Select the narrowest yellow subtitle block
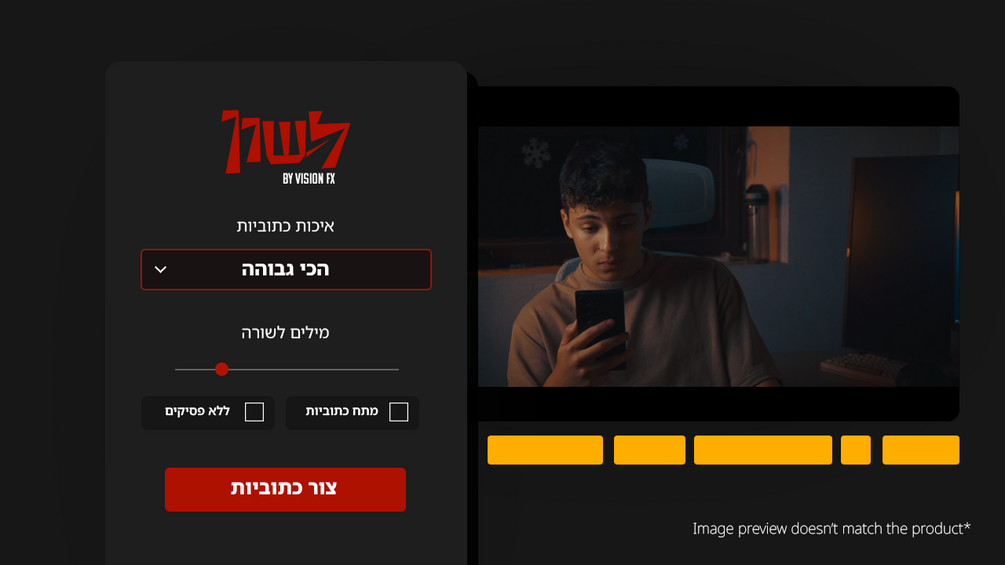The image size is (1005, 565). tap(855, 450)
